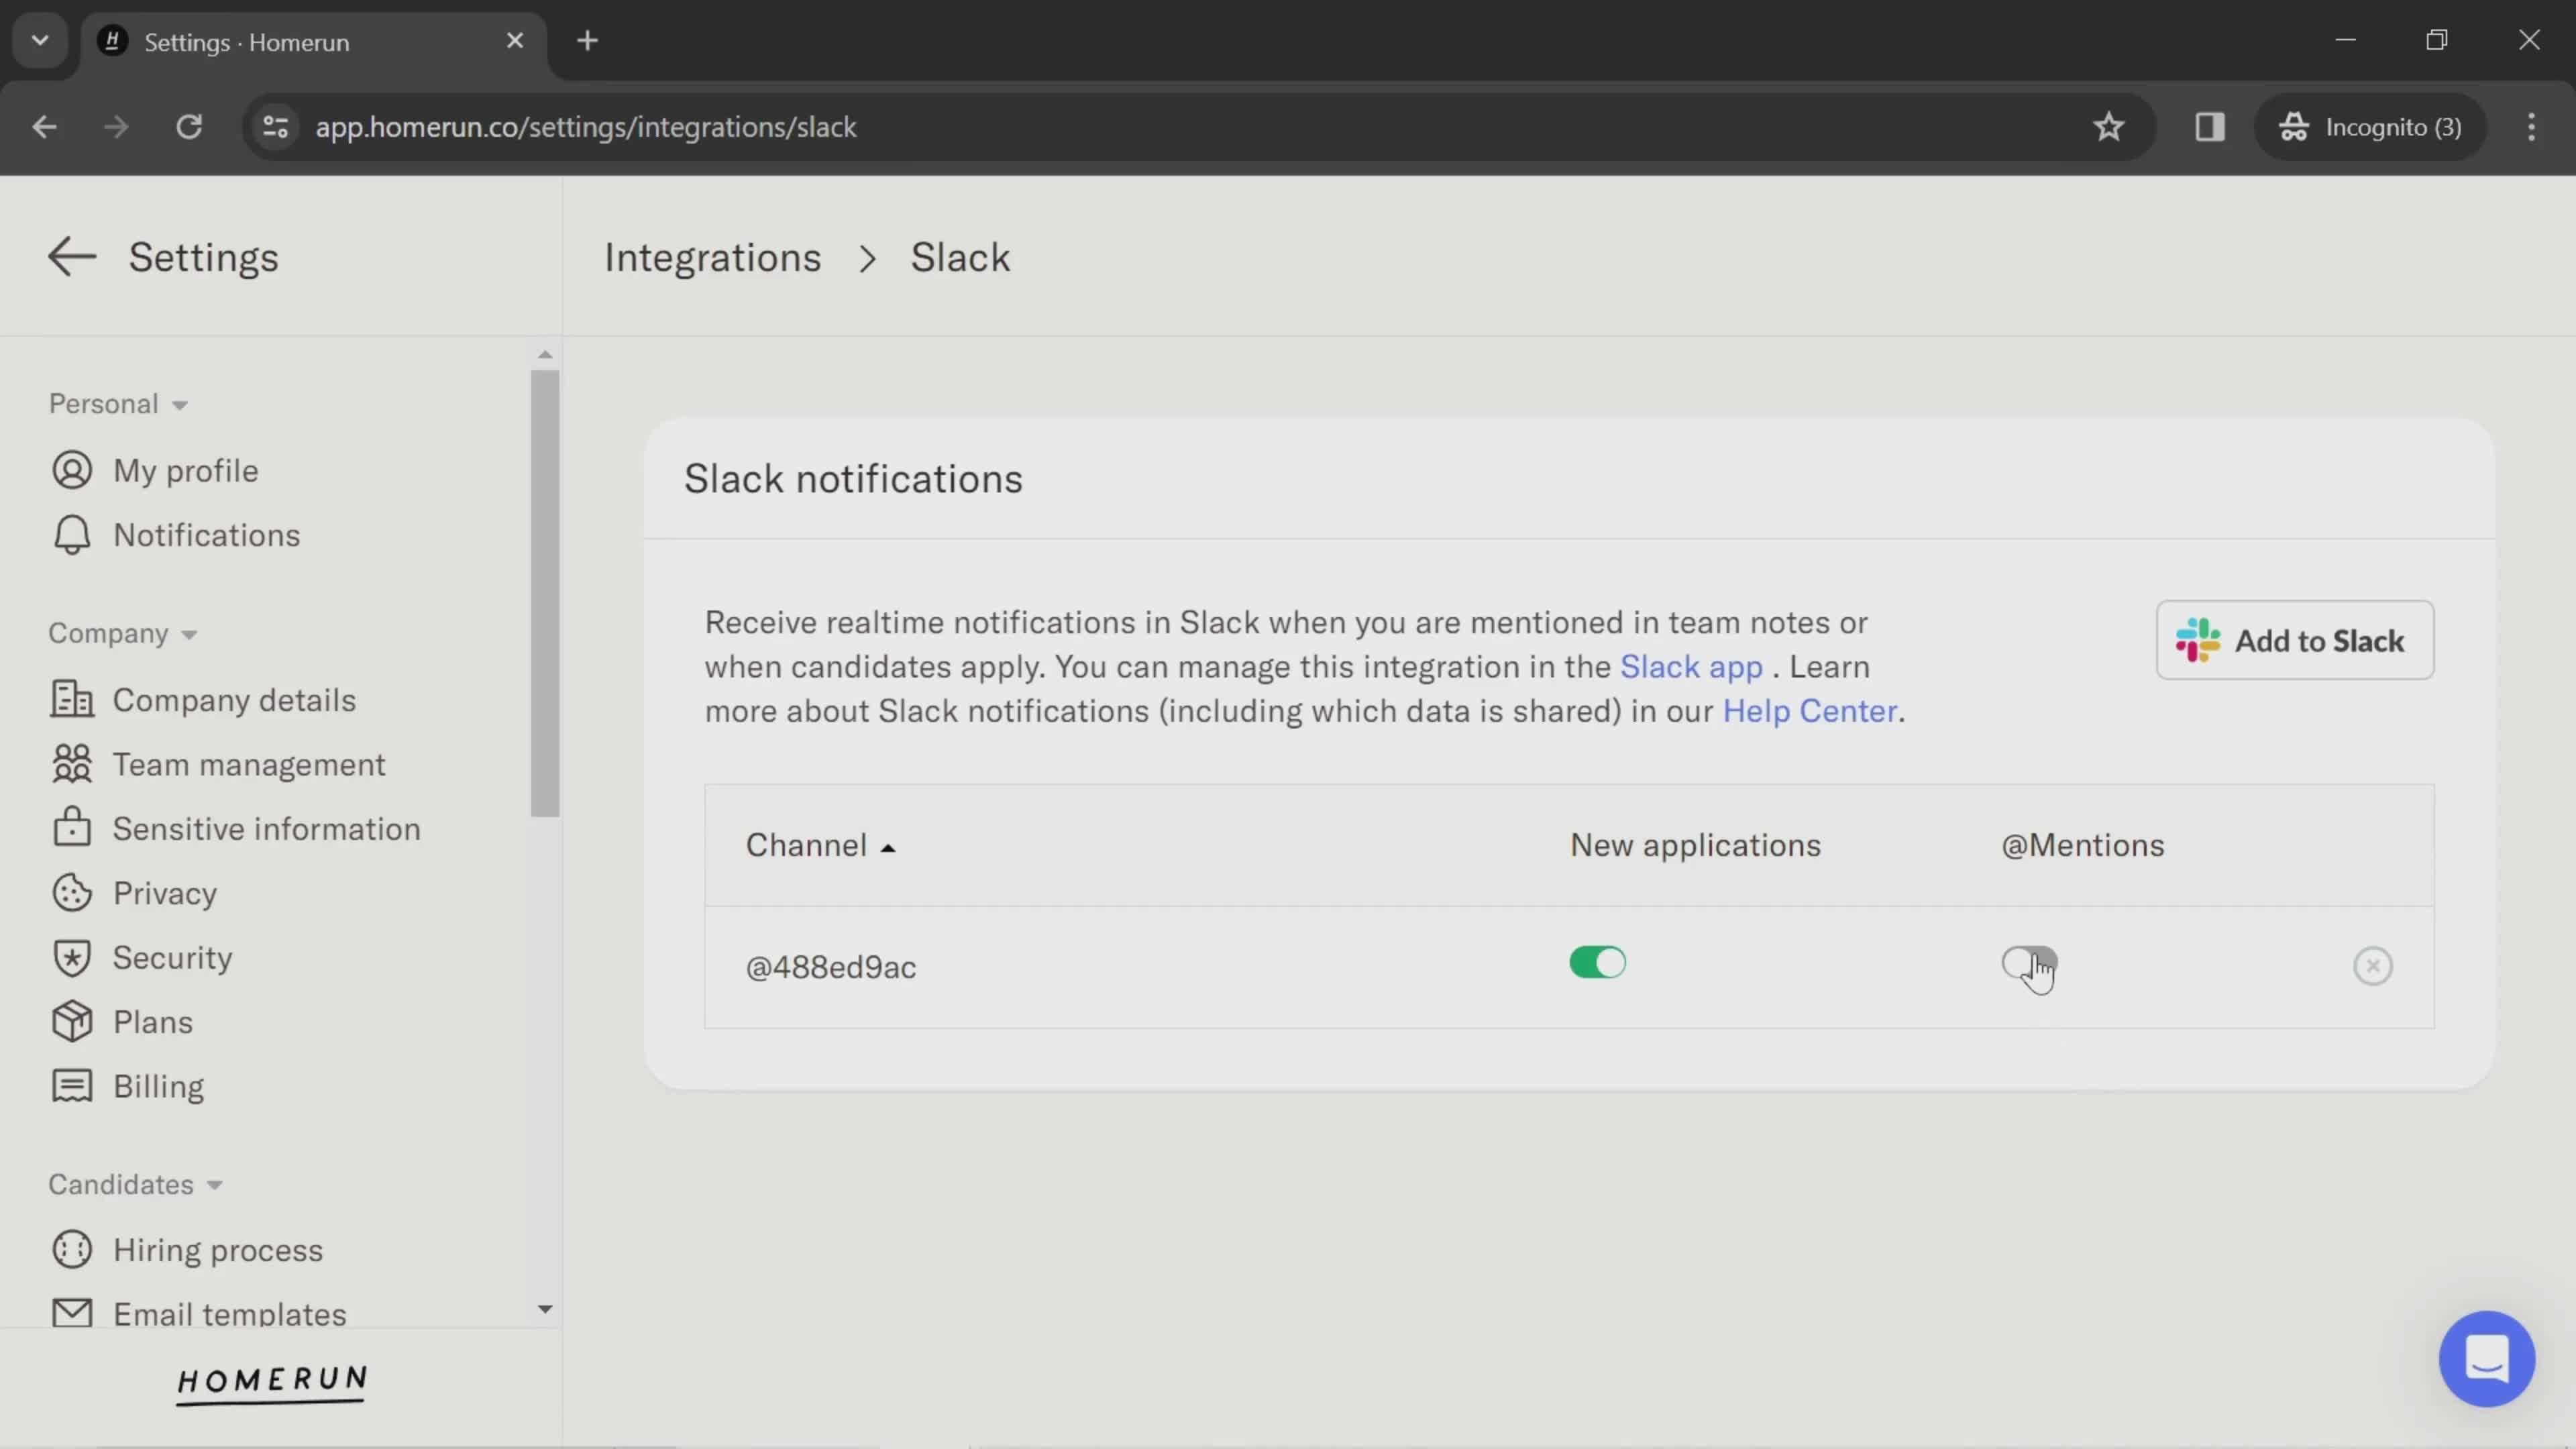Click the cookie icon for Privacy
Viewport: 2576px width, 1449px height.
click(72, 893)
